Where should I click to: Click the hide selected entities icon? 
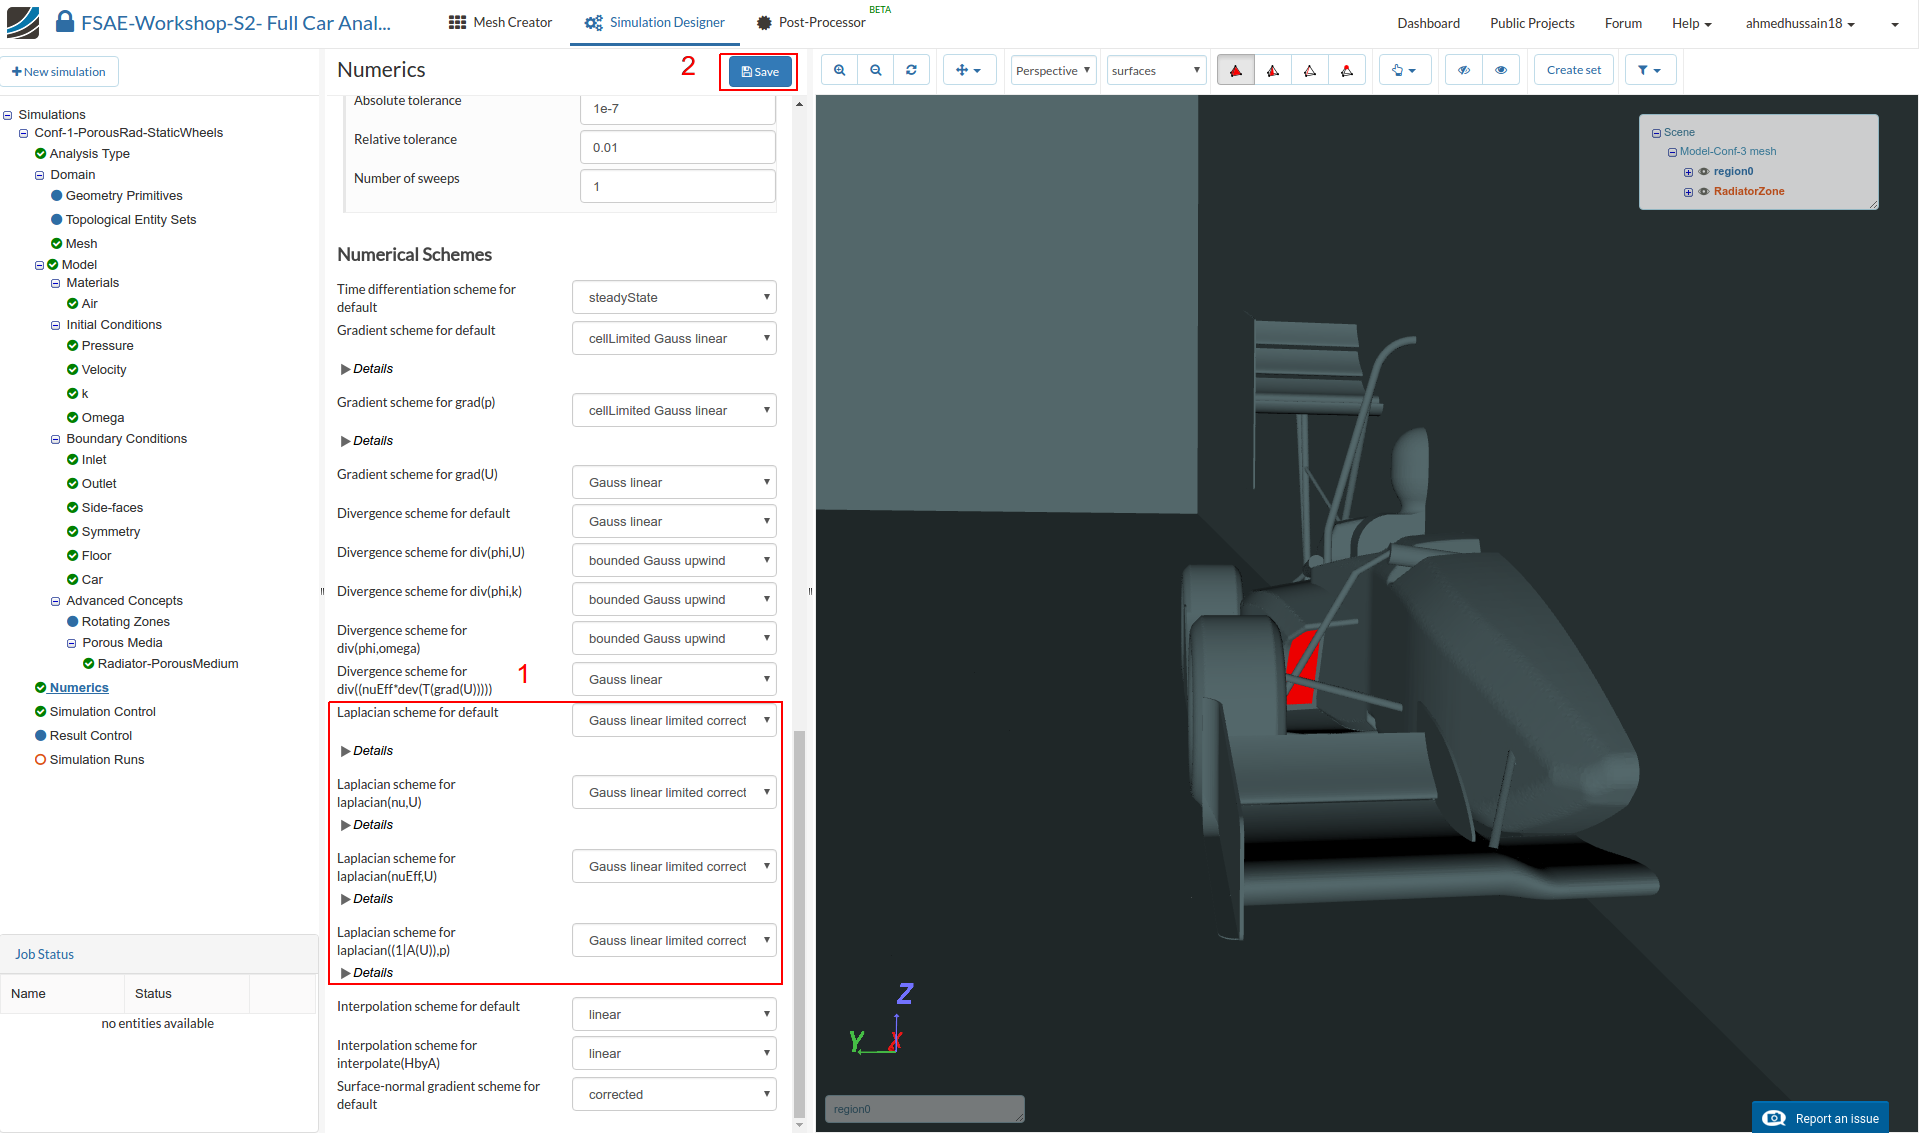pos(1463,70)
